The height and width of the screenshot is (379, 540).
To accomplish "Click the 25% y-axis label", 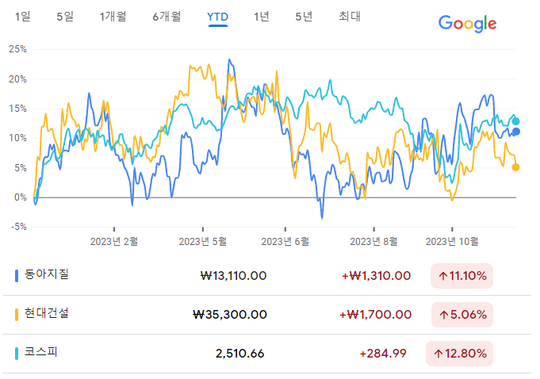I will (x=18, y=49).
